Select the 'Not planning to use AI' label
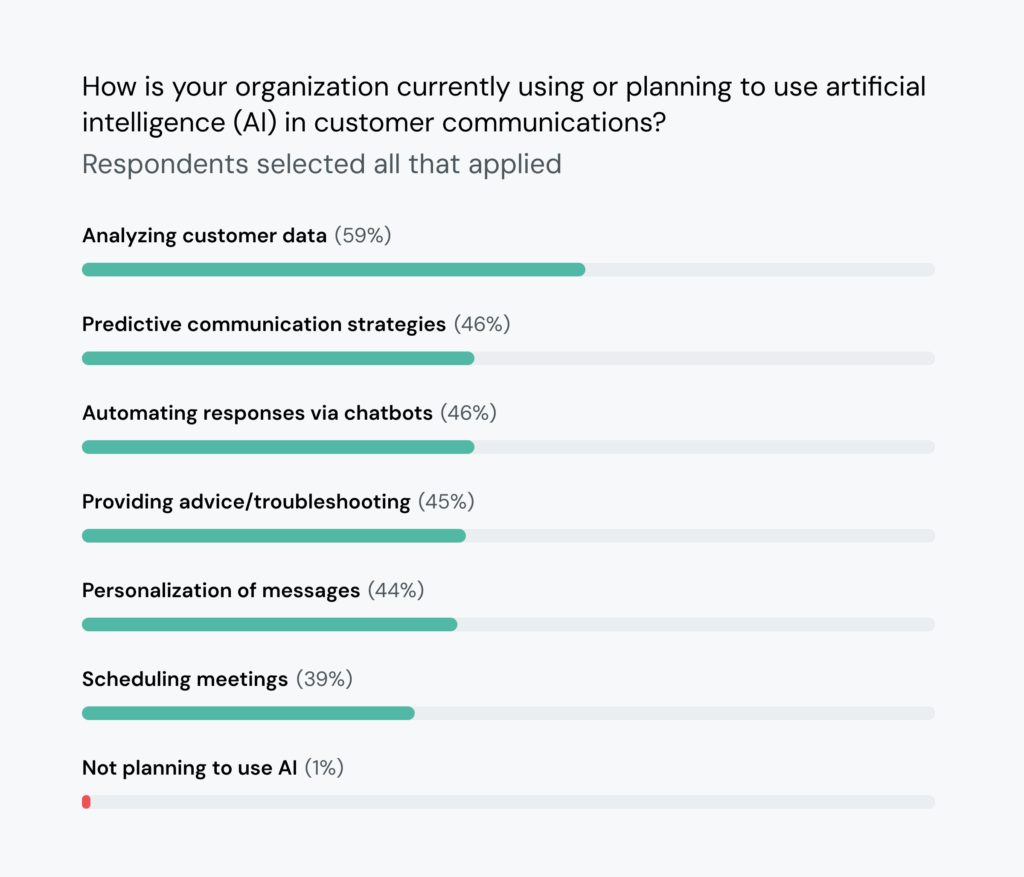The image size is (1024, 877). point(189,768)
